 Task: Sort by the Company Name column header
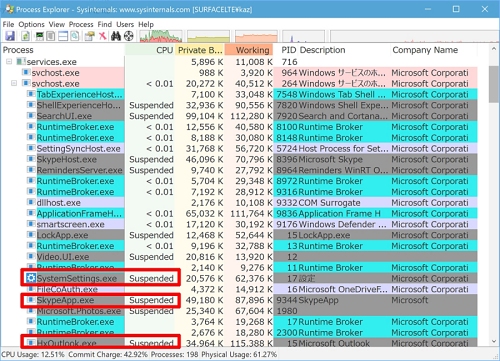(433, 50)
